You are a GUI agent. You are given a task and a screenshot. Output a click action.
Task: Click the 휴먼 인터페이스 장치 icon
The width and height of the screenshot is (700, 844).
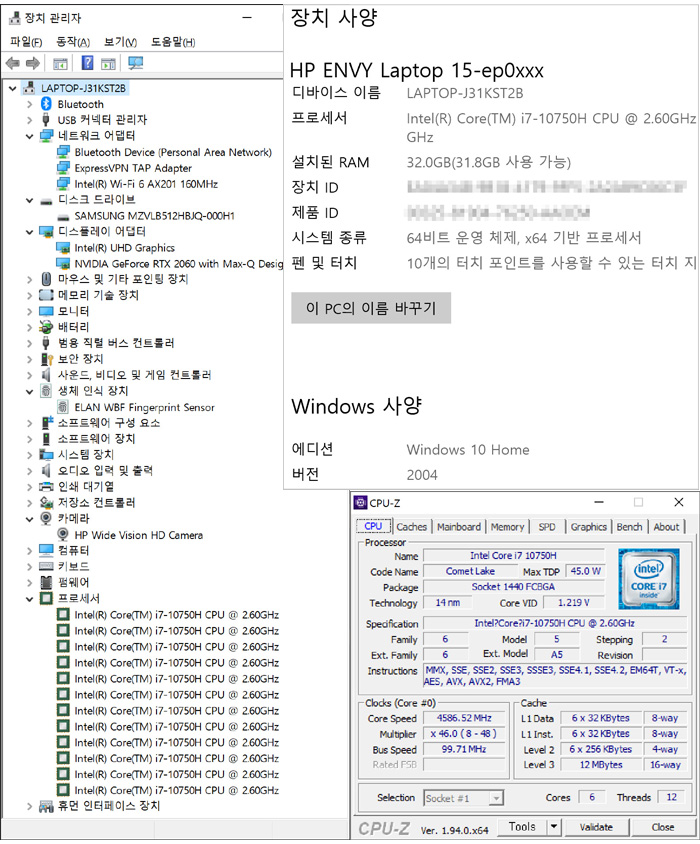pos(46,806)
